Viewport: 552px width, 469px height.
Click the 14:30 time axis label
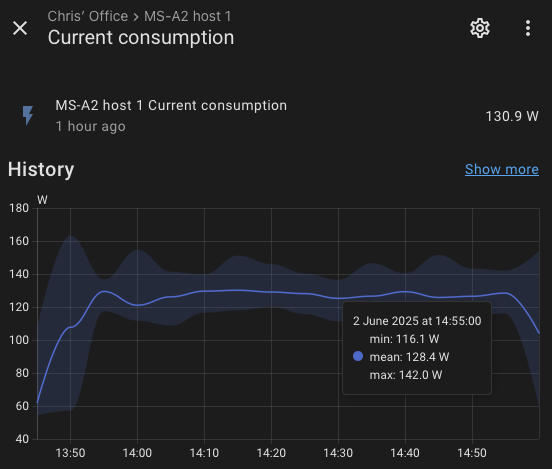click(338, 453)
